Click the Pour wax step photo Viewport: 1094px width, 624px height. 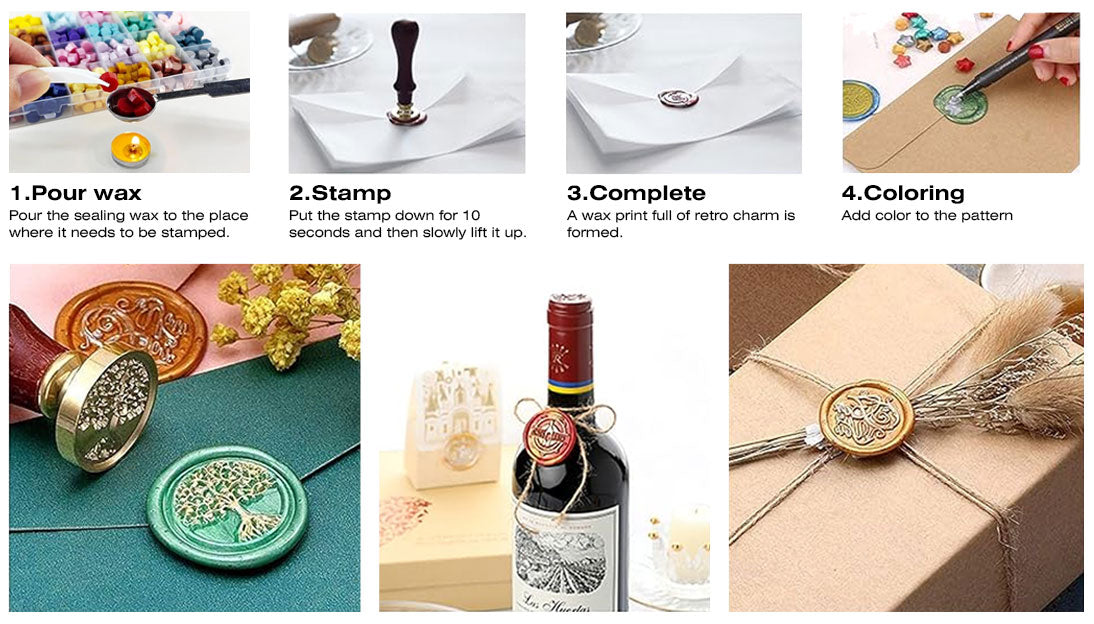coord(129,92)
